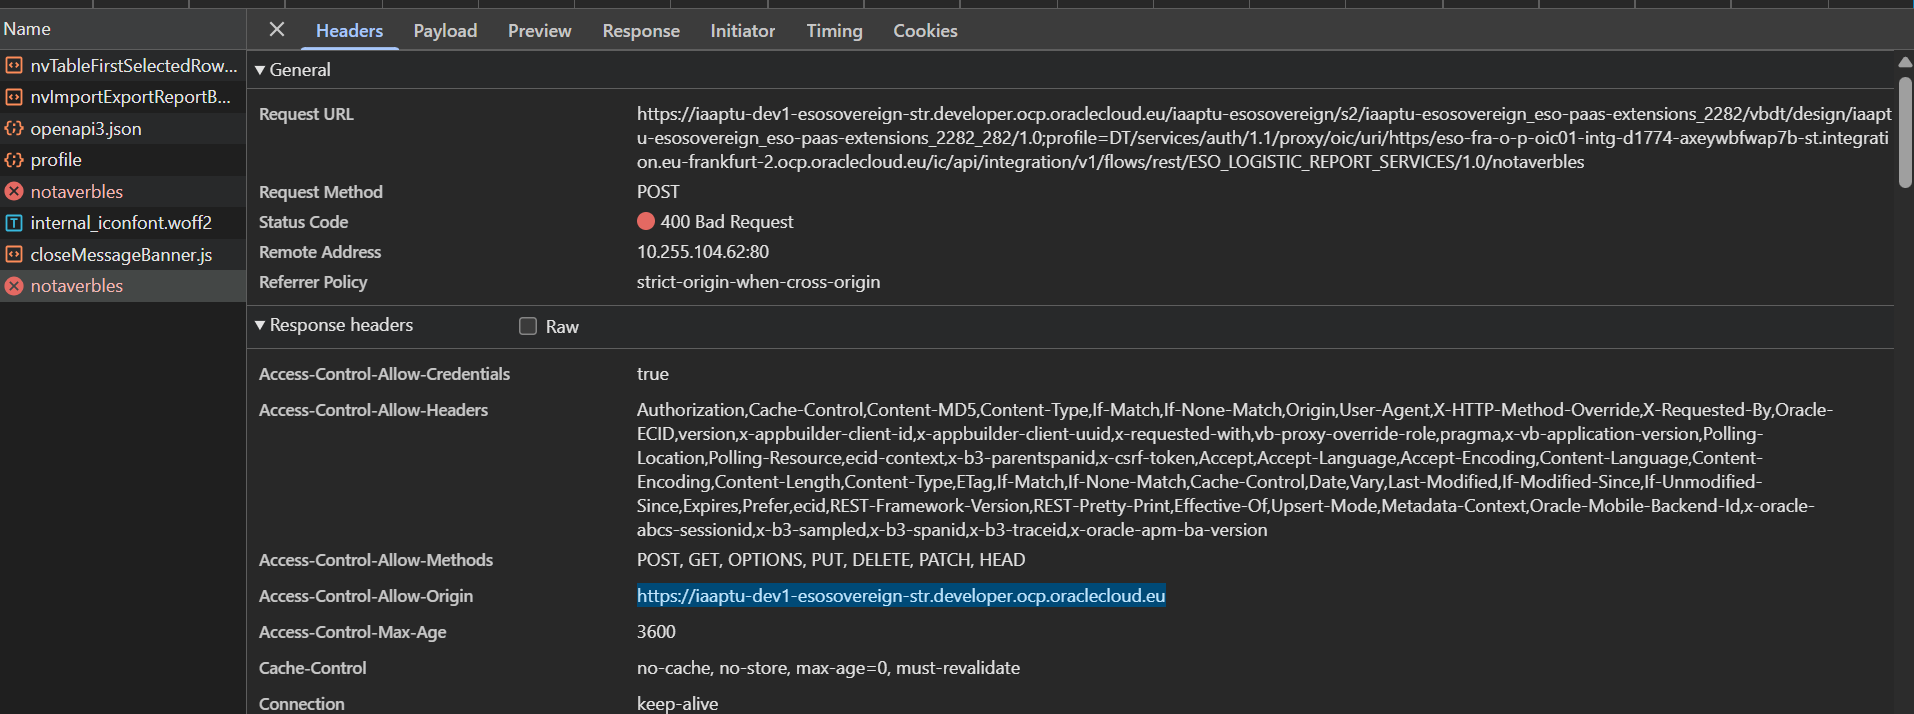The width and height of the screenshot is (1914, 714).
Task: Open the Initiator tab
Action: pos(742,31)
